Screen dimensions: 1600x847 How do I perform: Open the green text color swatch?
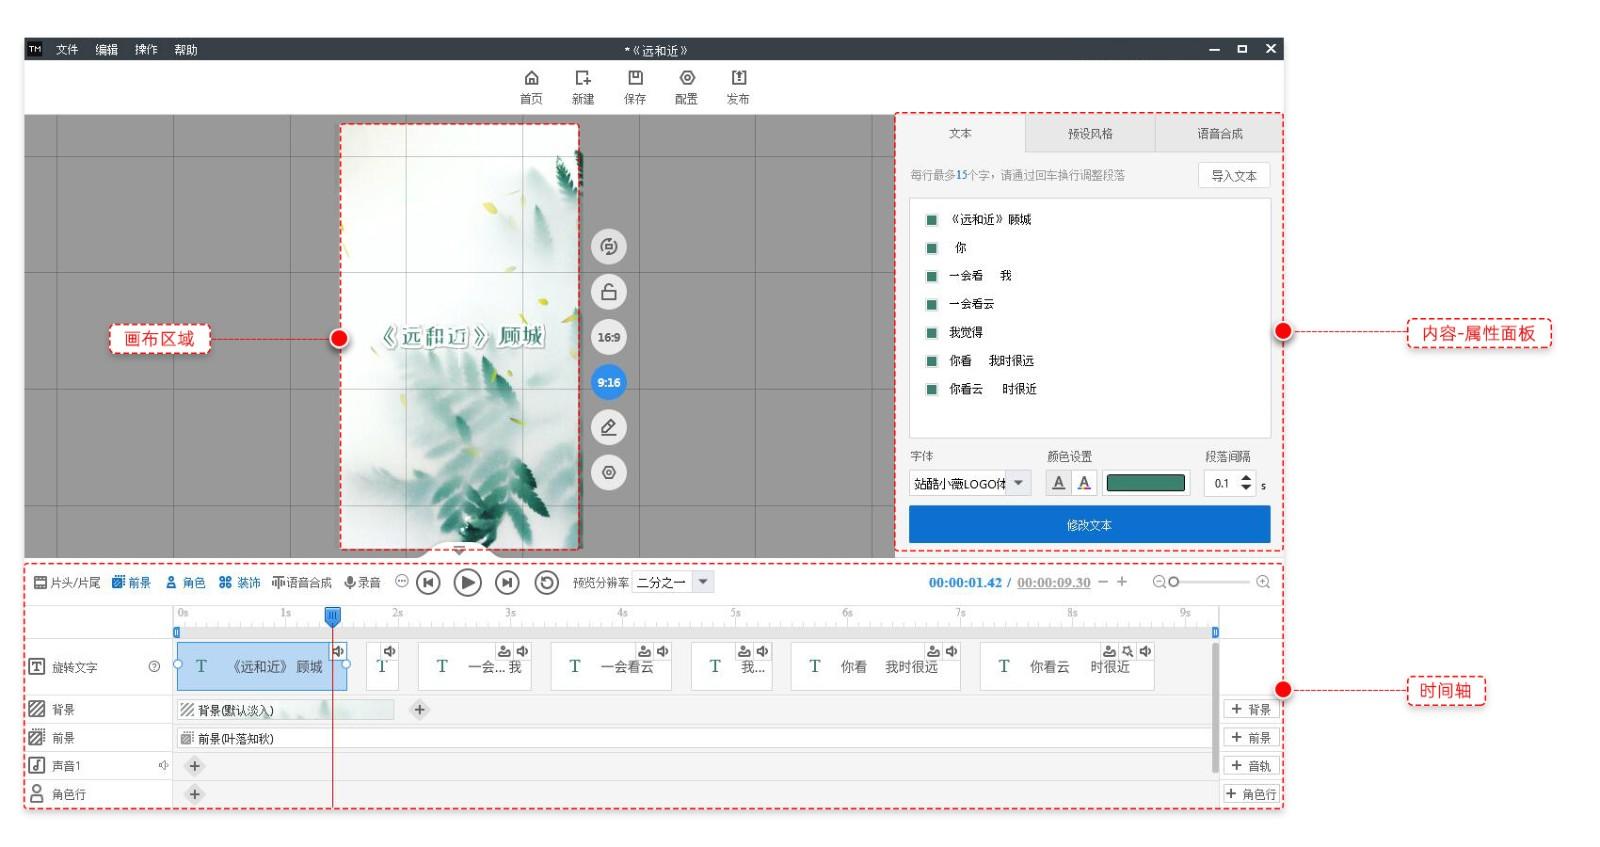[1145, 483]
